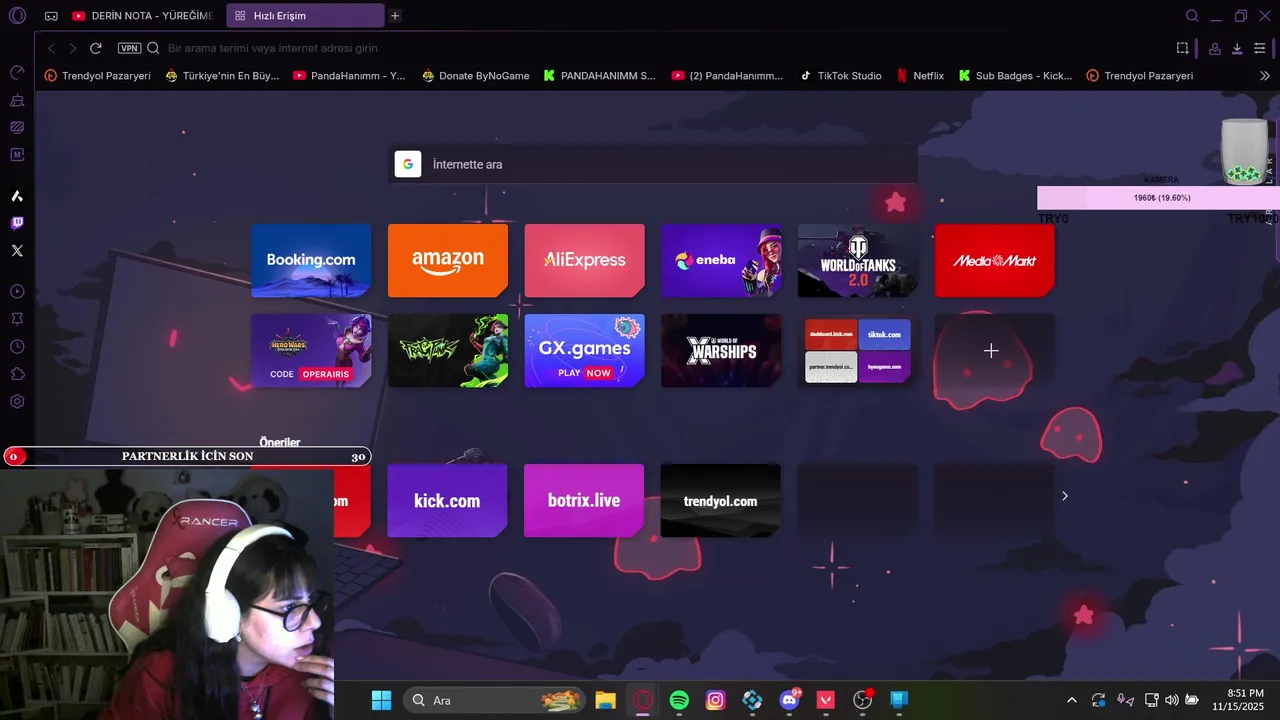
Task: Open Discord from the taskbar
Action: coord(789,700)
